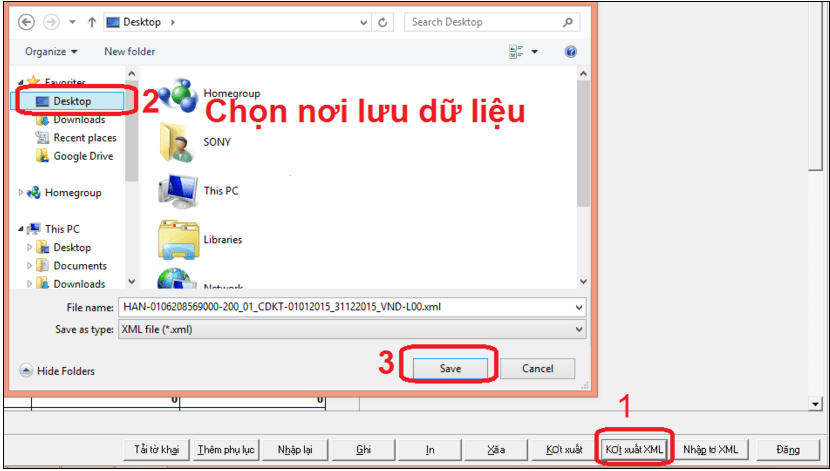Go back with the Back arrow

[26, 22]
